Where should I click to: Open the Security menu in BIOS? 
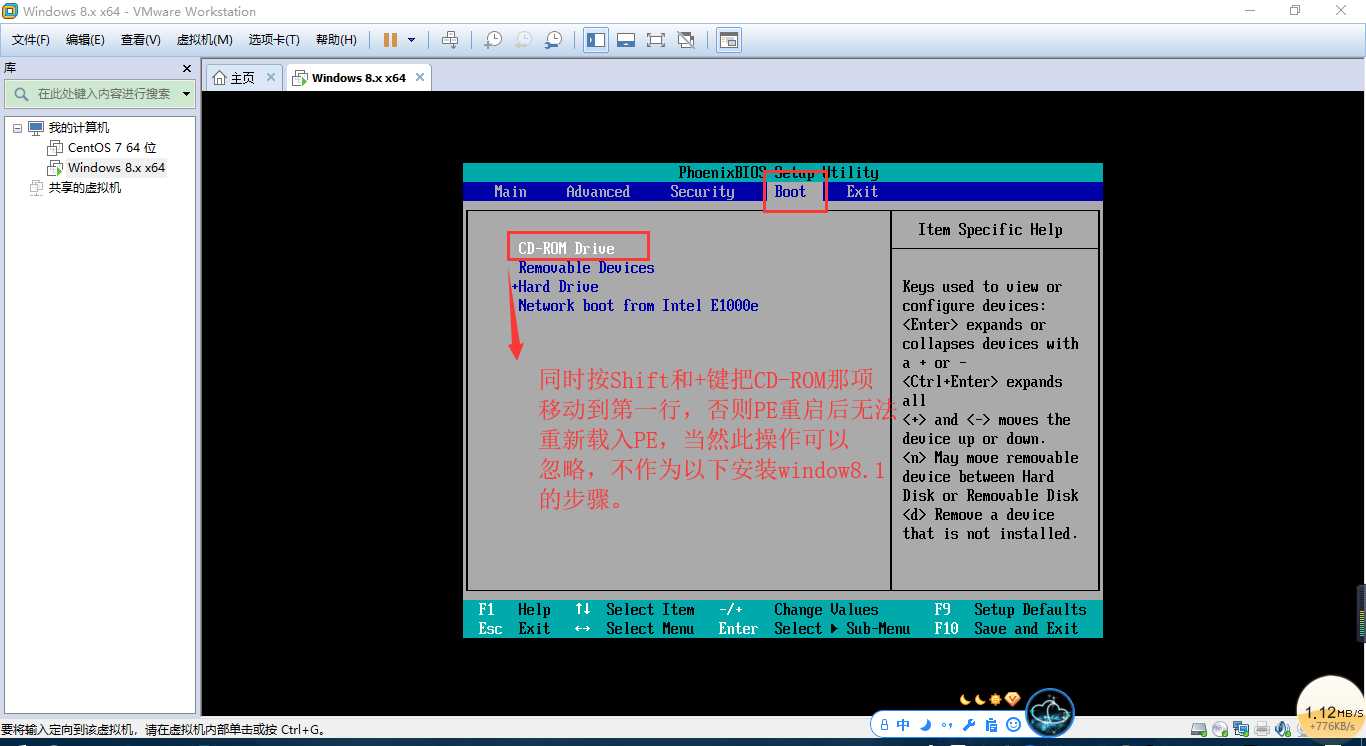click(702, 192)
